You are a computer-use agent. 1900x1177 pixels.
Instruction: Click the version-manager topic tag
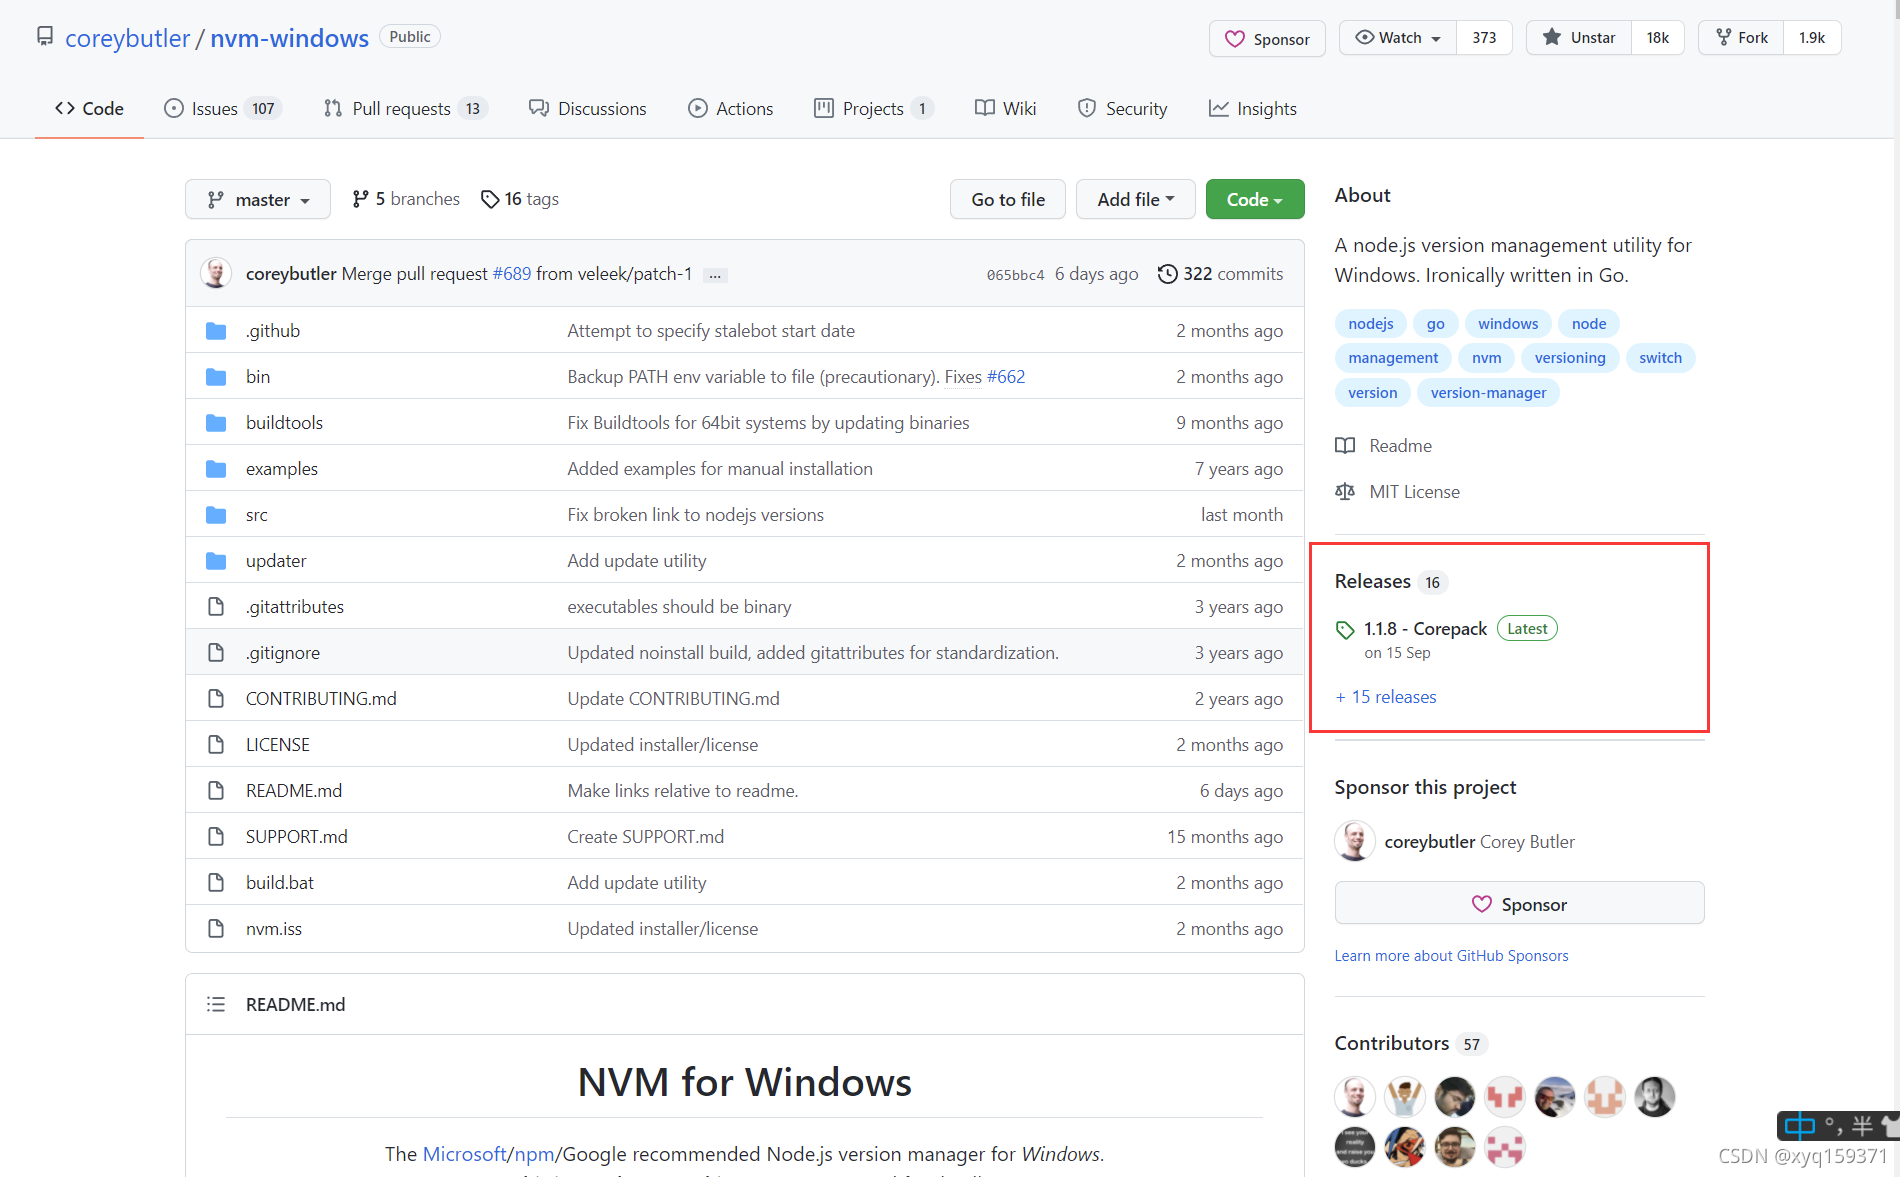1488,393
